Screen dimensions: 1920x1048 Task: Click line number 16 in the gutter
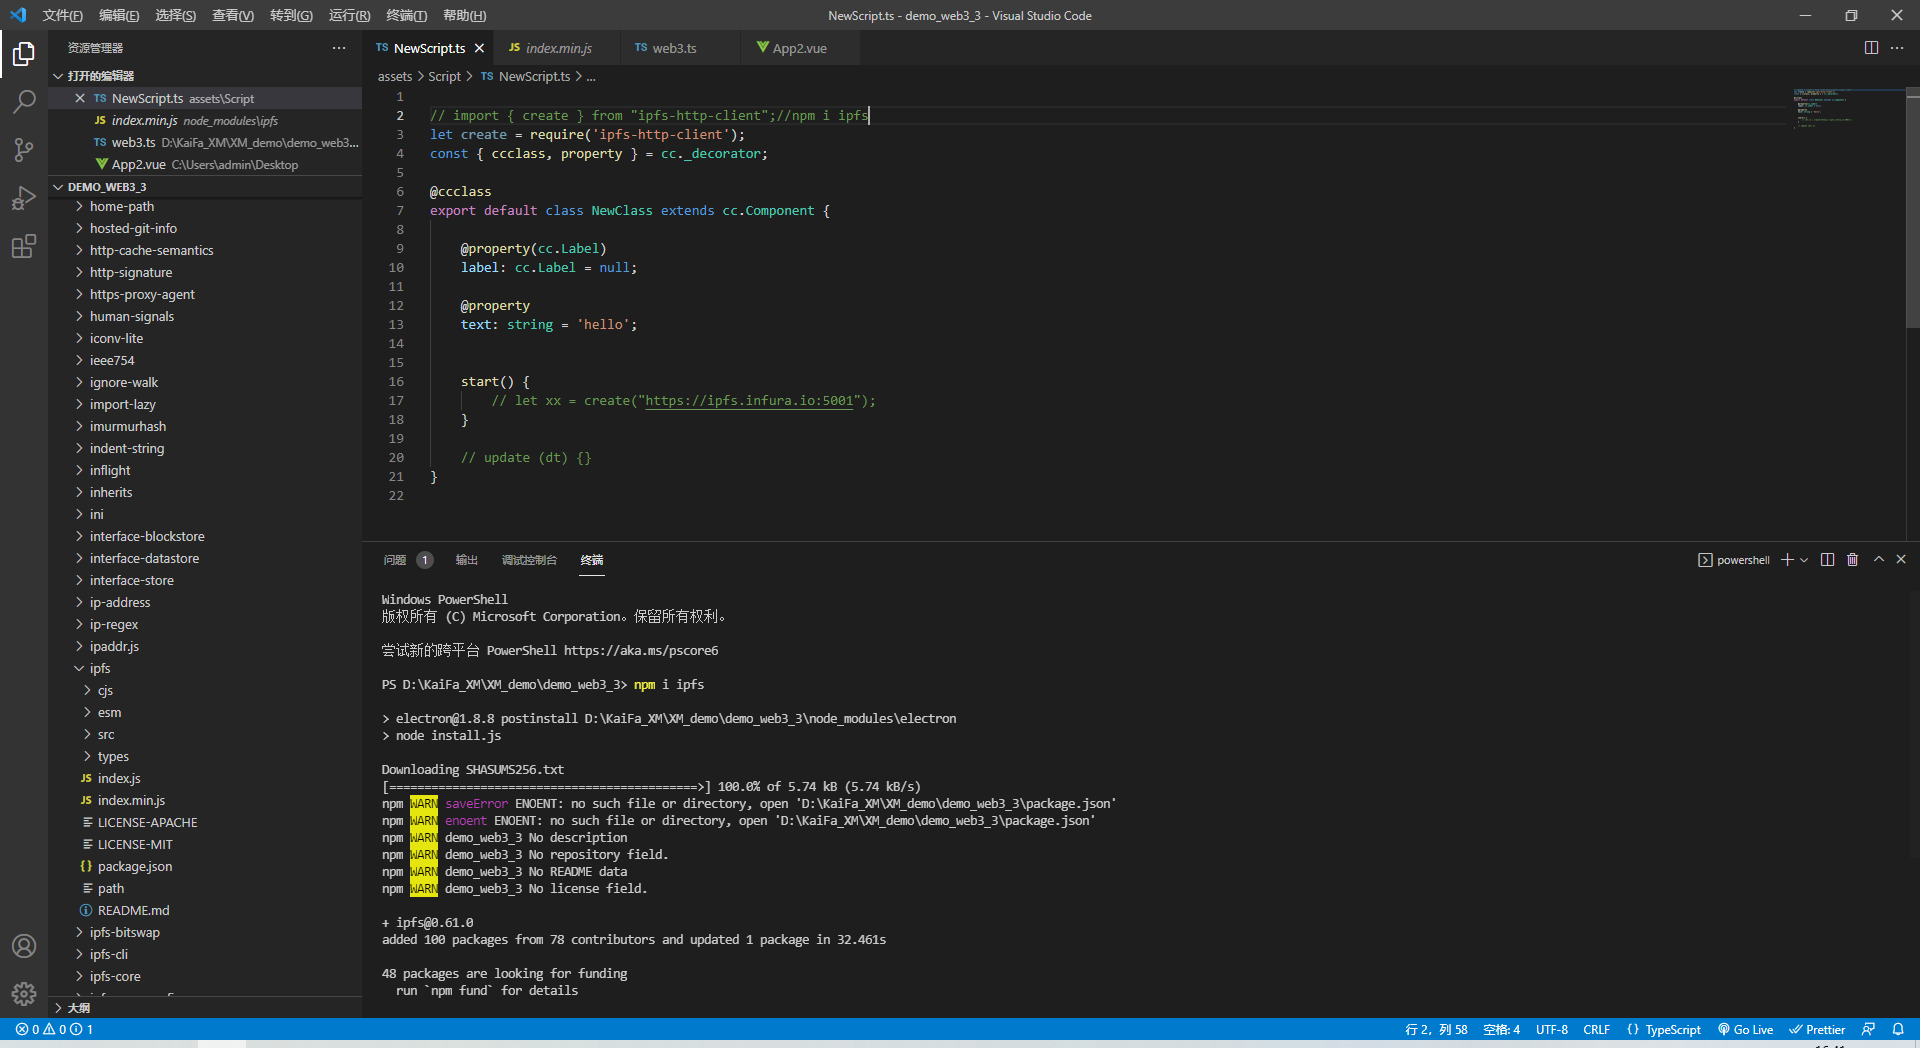(x=396, y=382)
